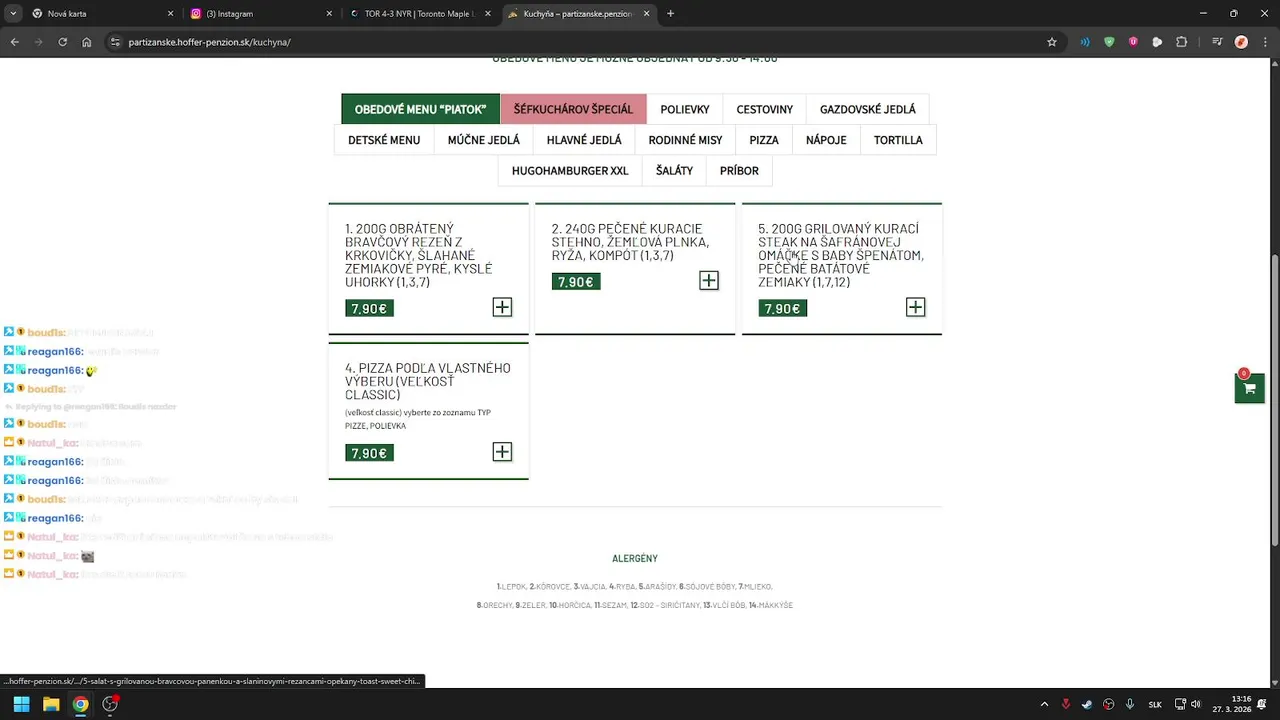
Task: Close the Instagram tab
Action: click(x=329, y=14)
